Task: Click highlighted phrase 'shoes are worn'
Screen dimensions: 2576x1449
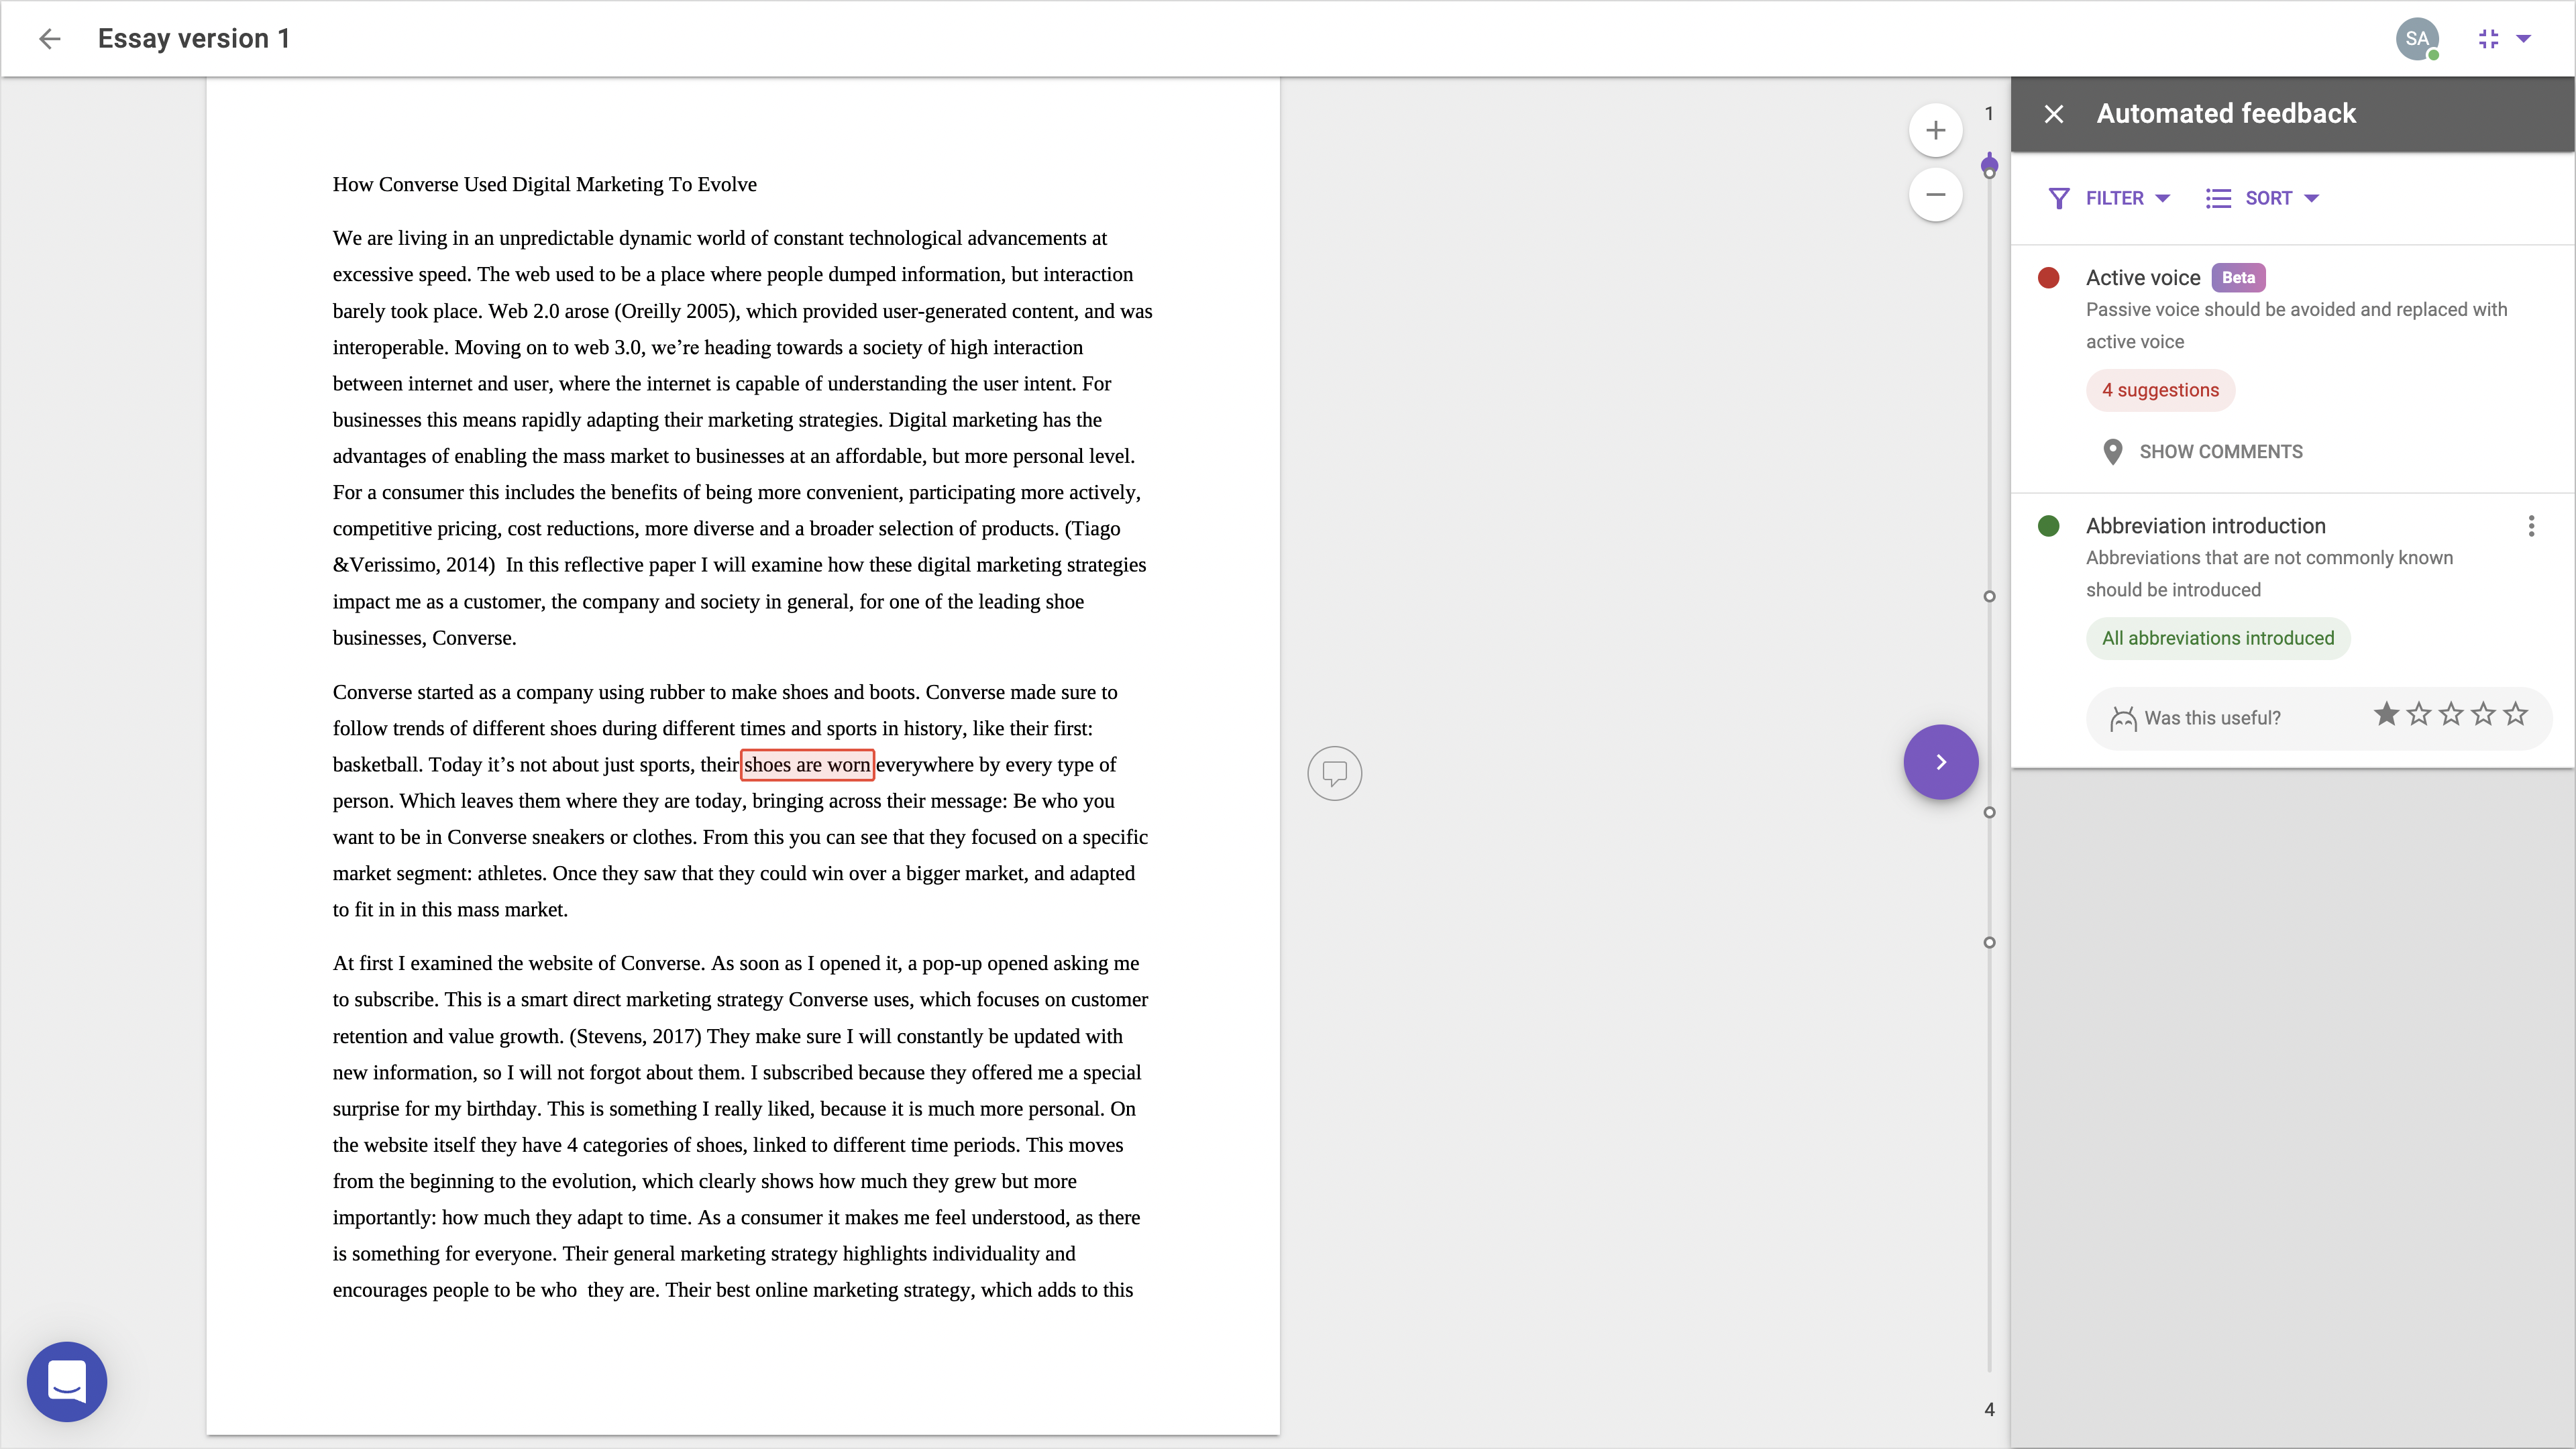Action: click(807, 765)
